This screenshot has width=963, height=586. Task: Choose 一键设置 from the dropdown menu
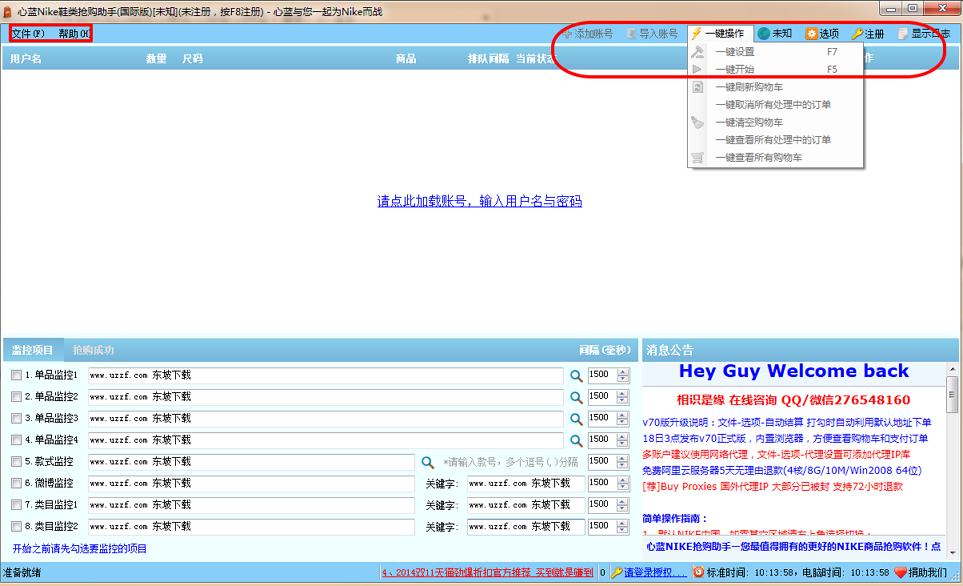[775, 52]
